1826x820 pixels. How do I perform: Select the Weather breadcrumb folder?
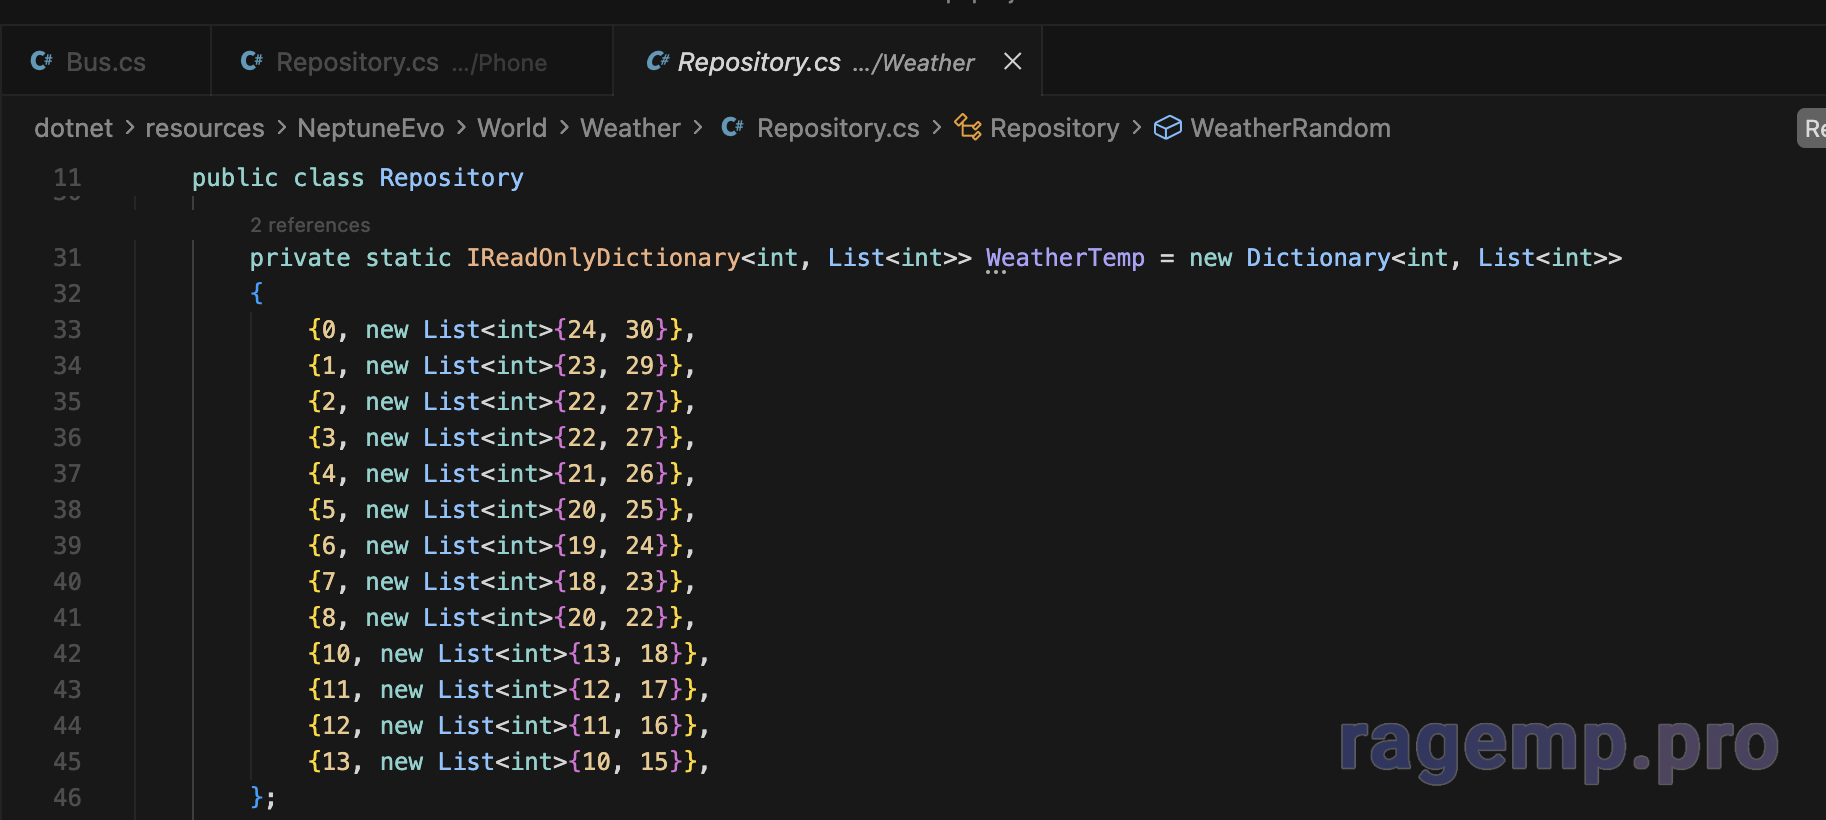[x=630, y=128]
